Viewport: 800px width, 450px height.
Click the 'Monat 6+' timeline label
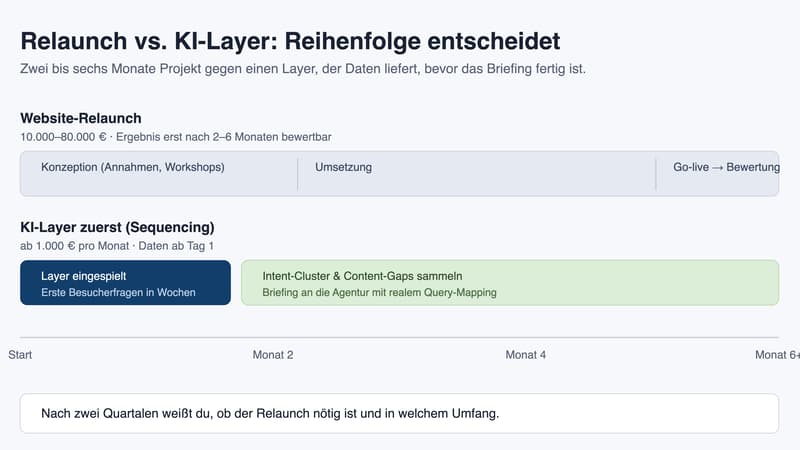click(778, 355)
